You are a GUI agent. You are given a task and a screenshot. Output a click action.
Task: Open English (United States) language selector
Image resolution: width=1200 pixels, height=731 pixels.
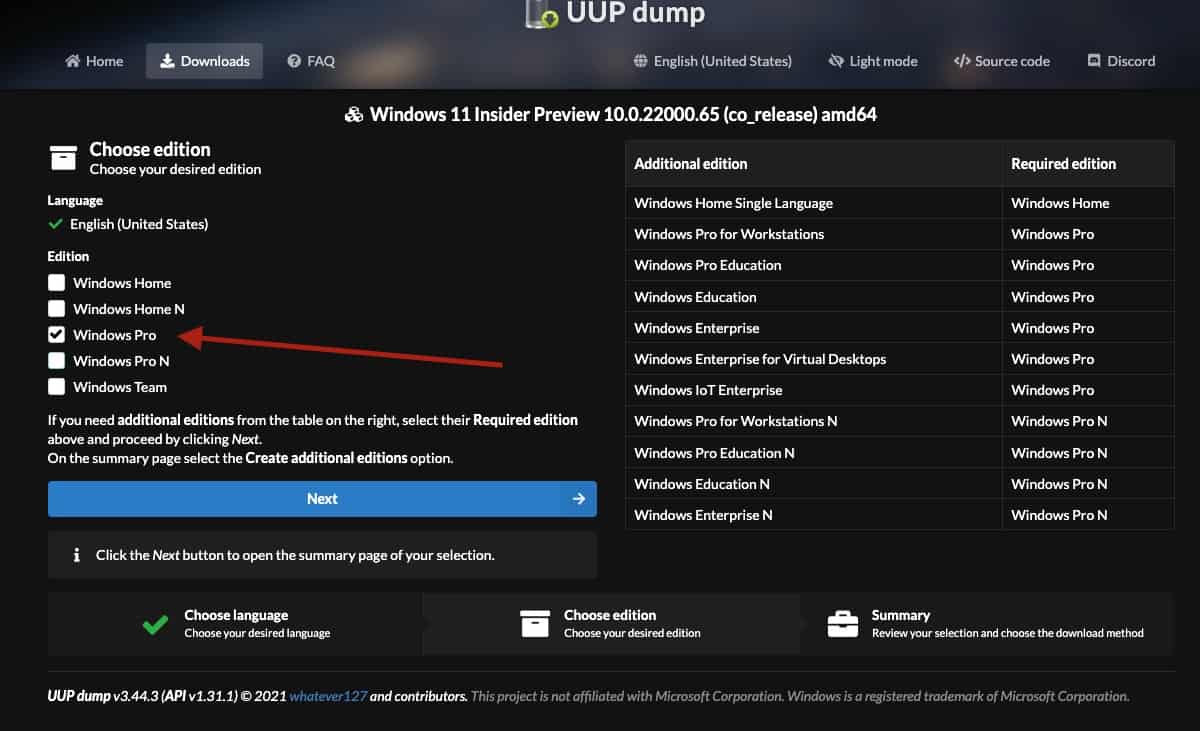click(x=712, y=61)
